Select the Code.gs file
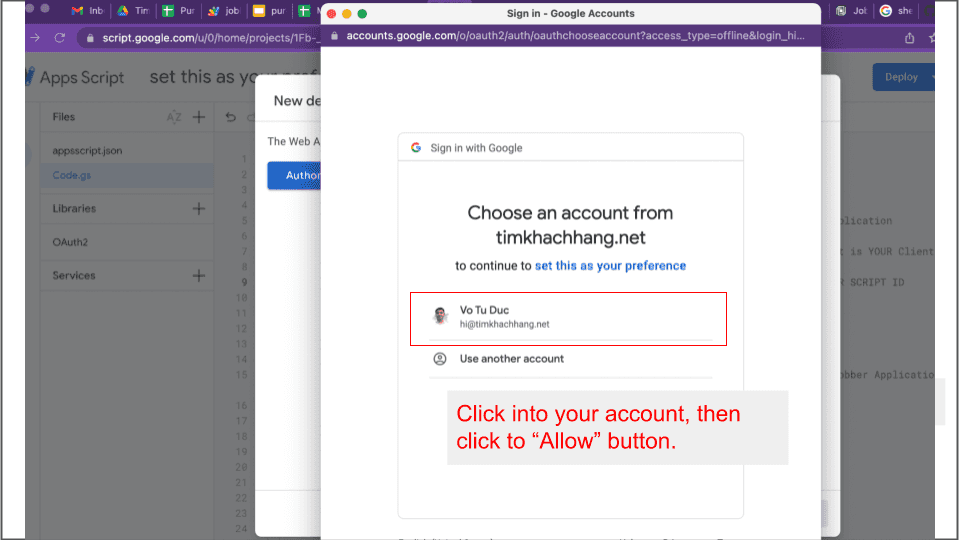This screenshot has height=540, width=960. [x=72, y=176]
